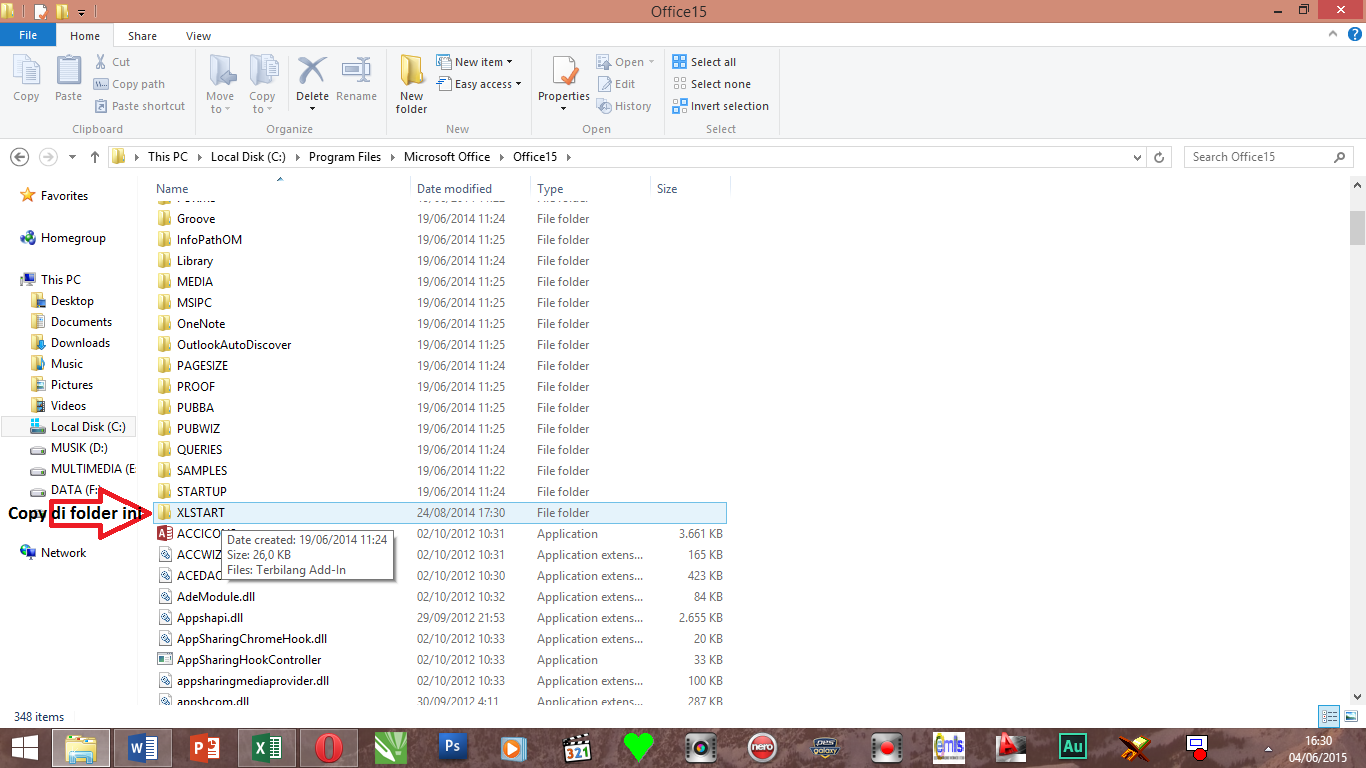Viewport: 1366px width, 768px height.
Task: Click Copy path in the ribbon
Action: (130, 84)
